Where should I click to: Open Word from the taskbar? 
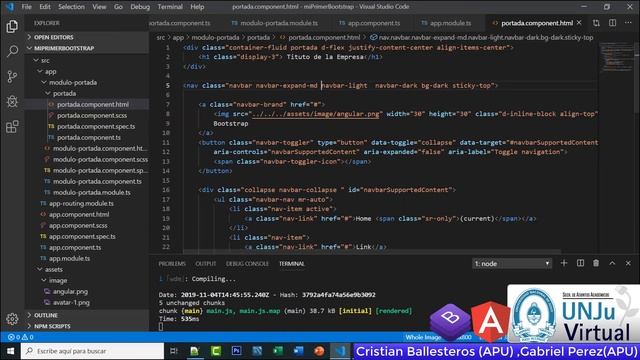(x=299, y=351)
